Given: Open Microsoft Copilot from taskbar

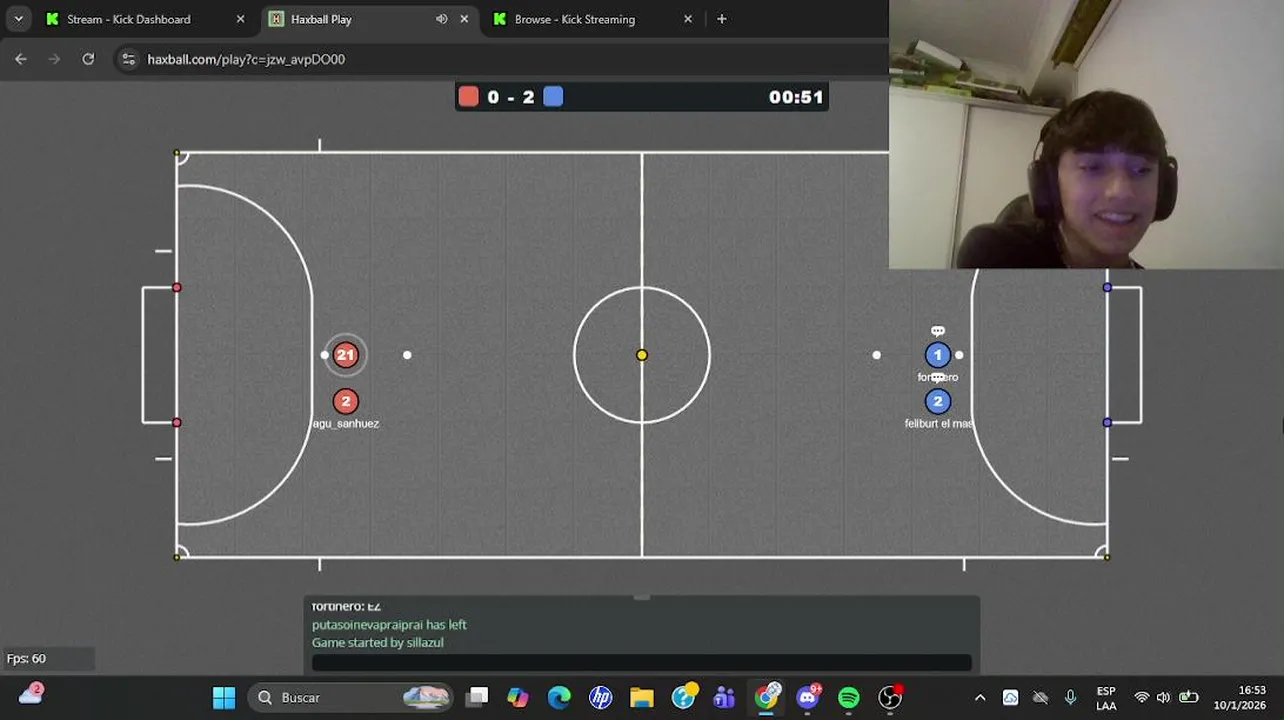Looking at the screenshot, I should pyautogui.click(x=517, y=697).
